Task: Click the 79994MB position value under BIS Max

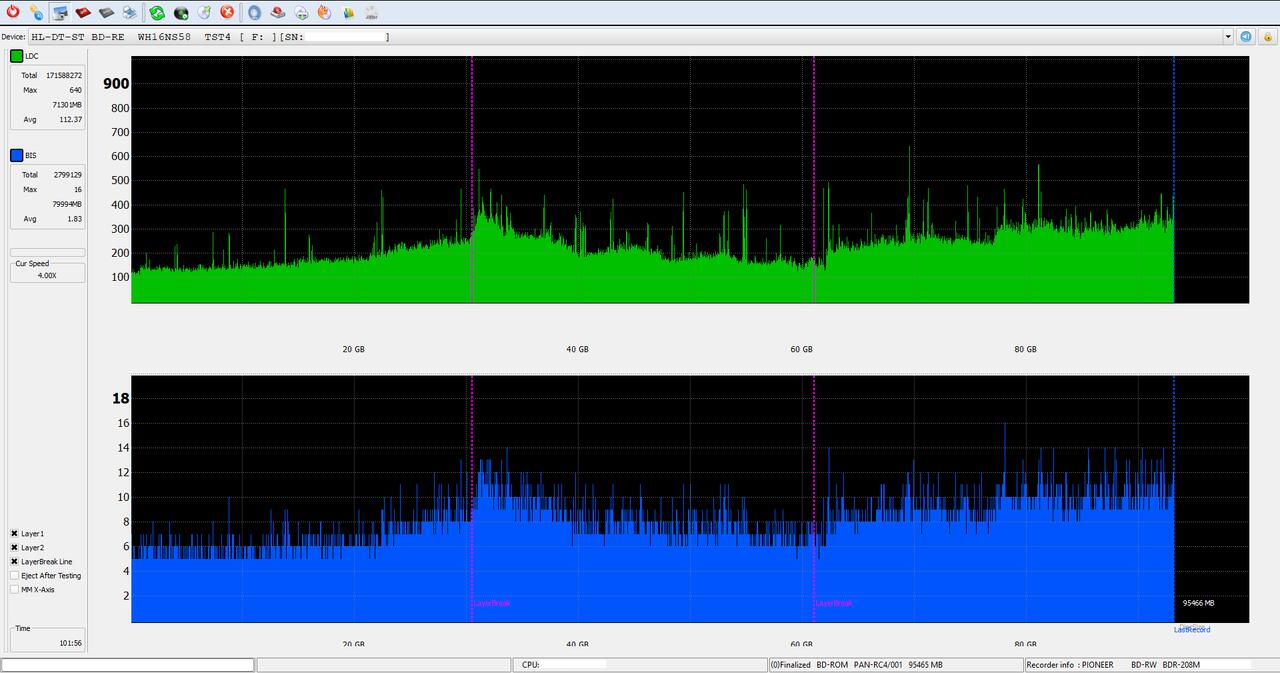Action: (67, 204)
